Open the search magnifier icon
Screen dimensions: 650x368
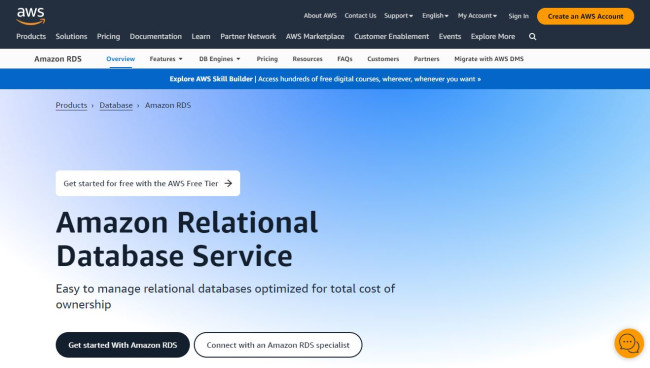tap(532, 37)
